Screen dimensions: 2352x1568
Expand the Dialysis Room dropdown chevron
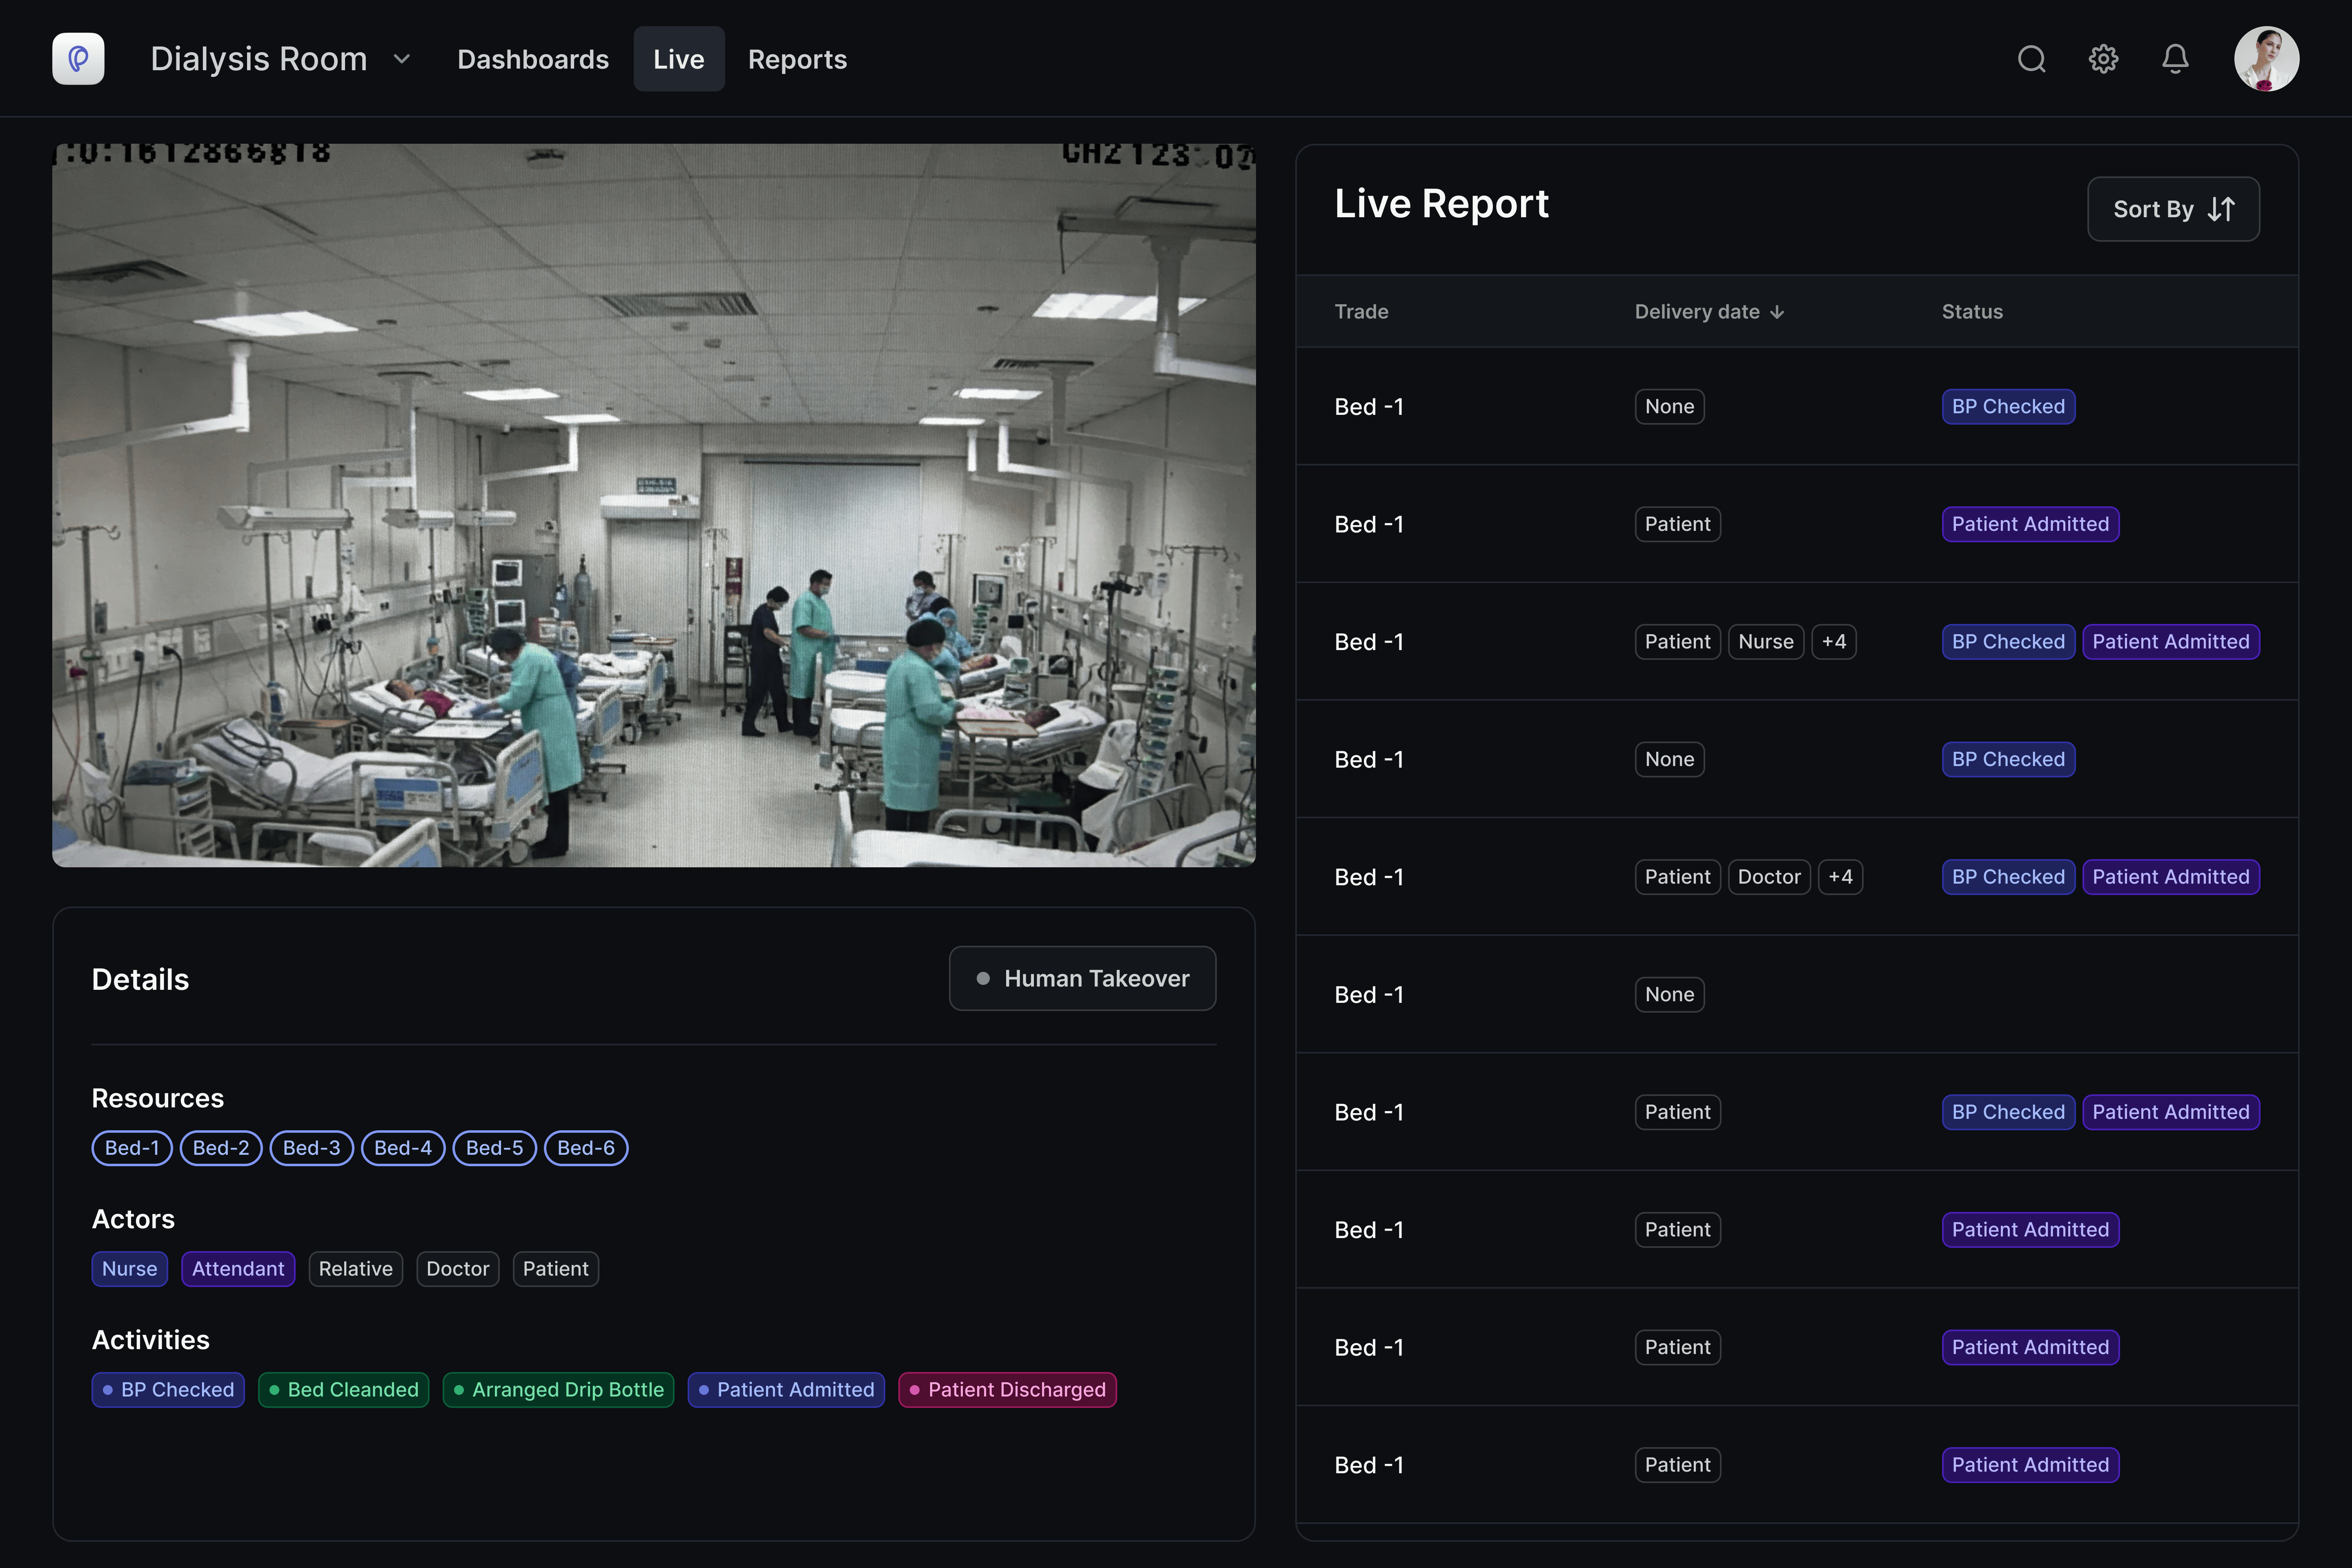(x=402, y=59)
